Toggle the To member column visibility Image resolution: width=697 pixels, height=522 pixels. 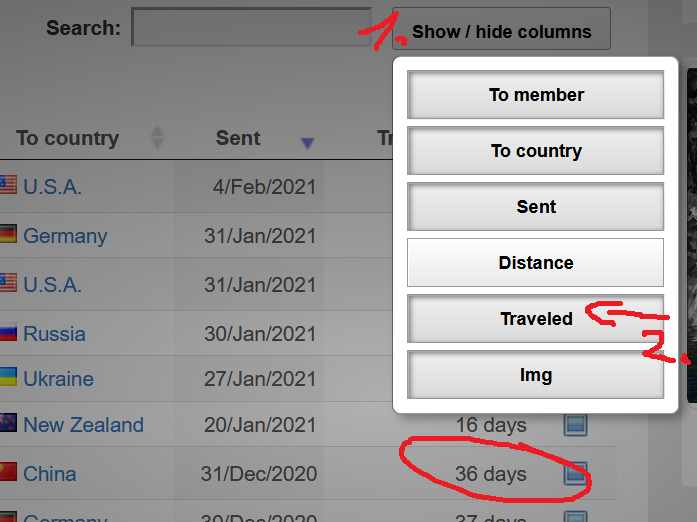(x=536, y=95)
